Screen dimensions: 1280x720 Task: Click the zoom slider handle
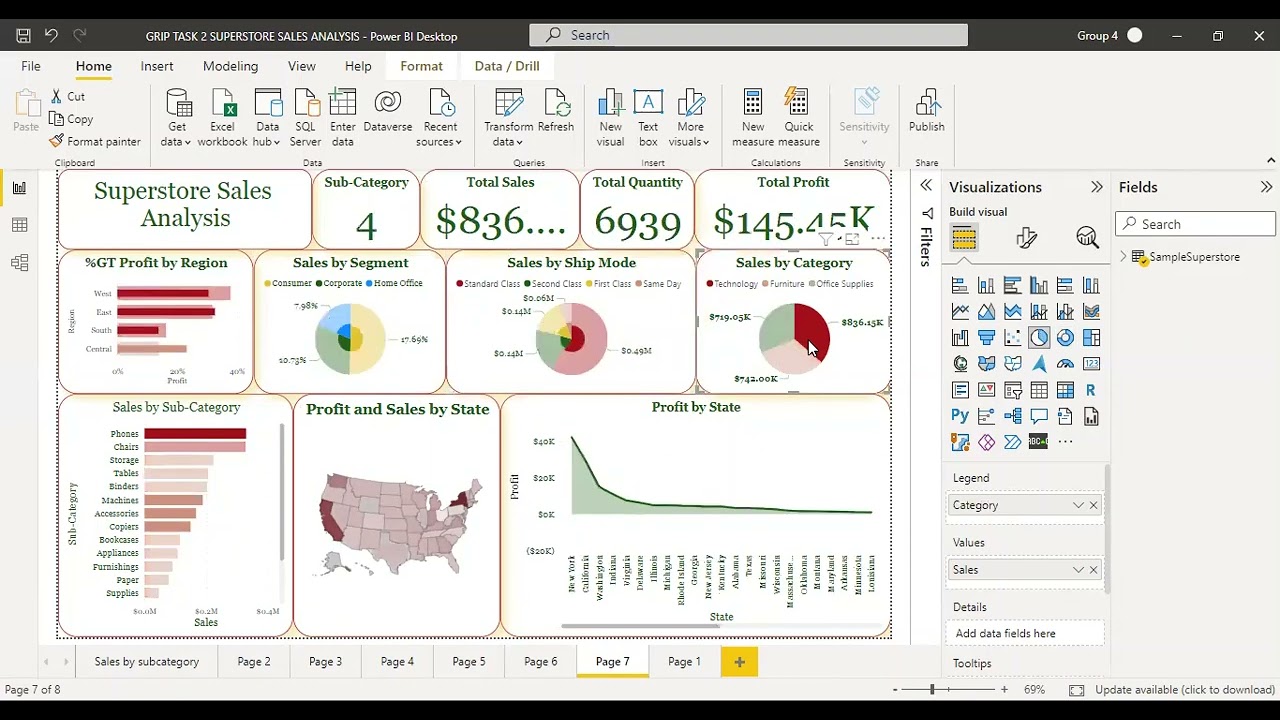tap(932, 689)
